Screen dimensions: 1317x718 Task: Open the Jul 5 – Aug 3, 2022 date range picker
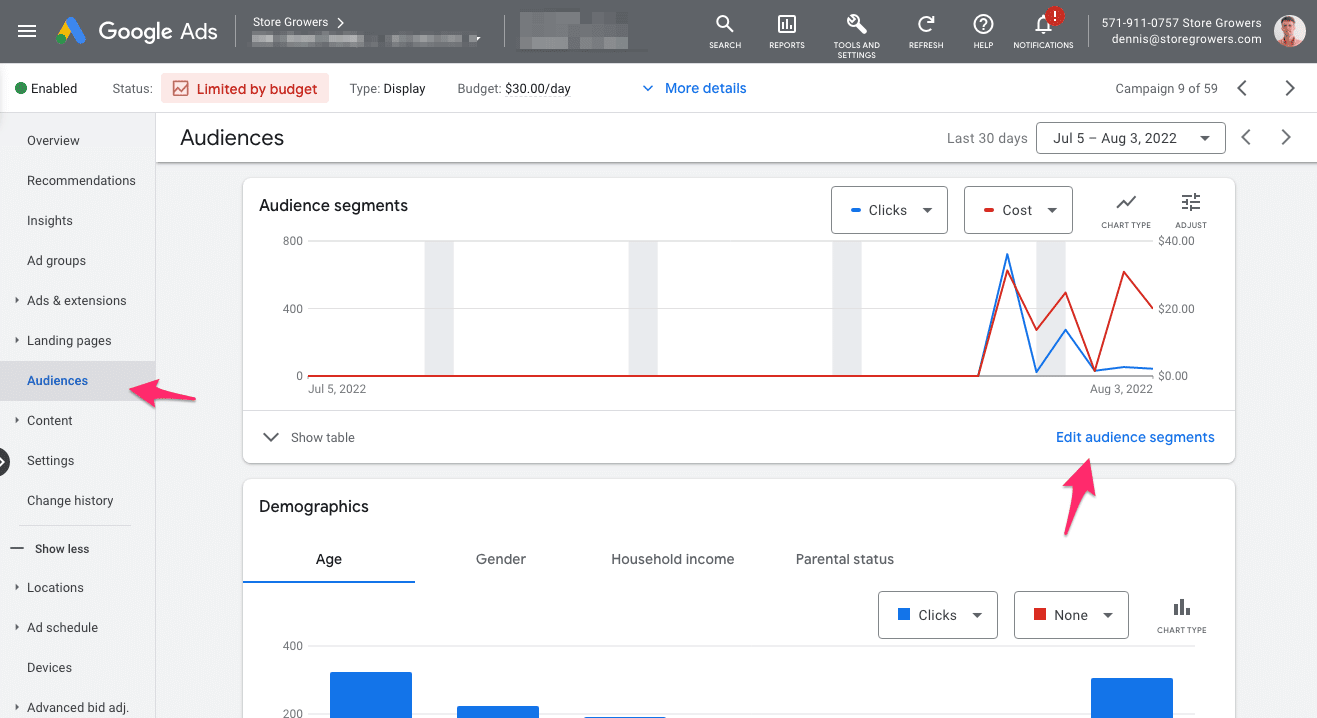pos(1131,138)
